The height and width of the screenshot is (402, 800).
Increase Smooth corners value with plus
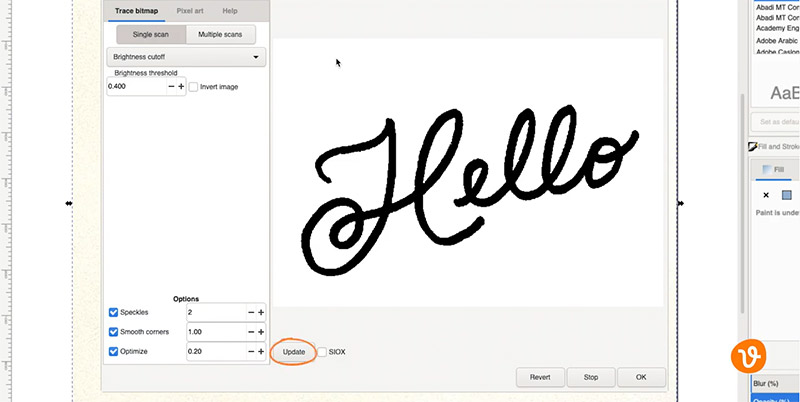(x=261, y=332)
